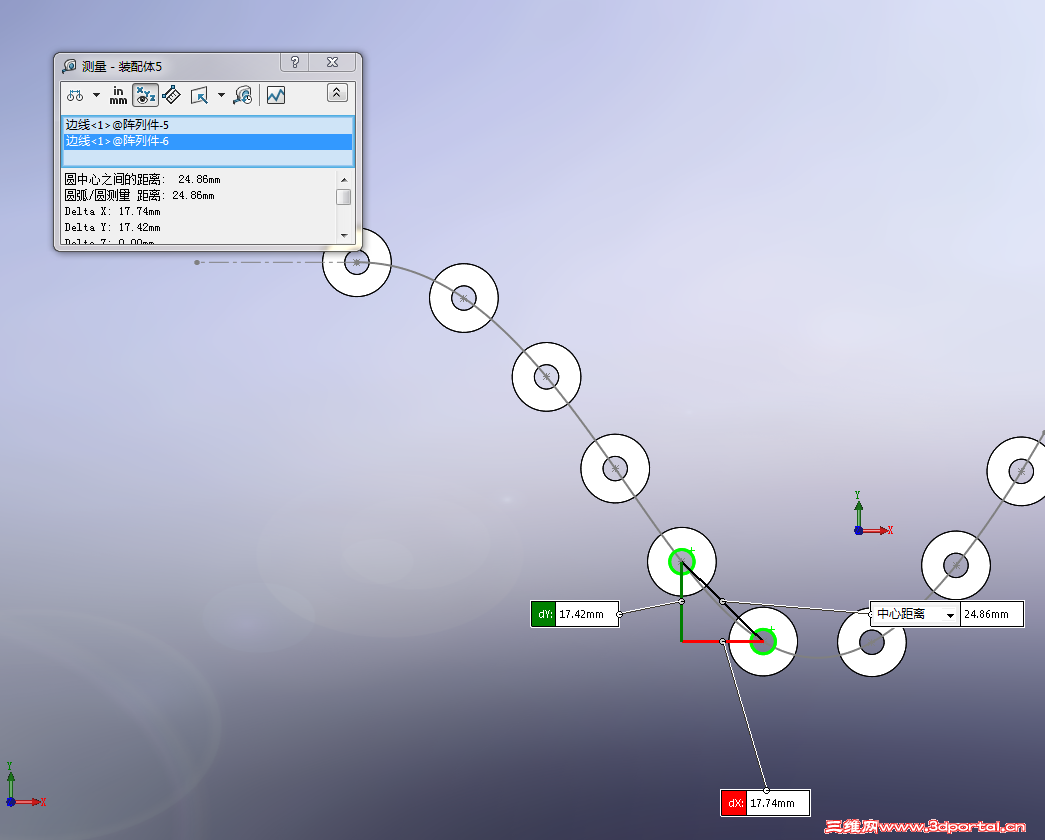Screen dimensions: 1045x840
Task: Expand the arc/circle measurement options arrow
Action: pyautogui.click(x=97, y=95)
